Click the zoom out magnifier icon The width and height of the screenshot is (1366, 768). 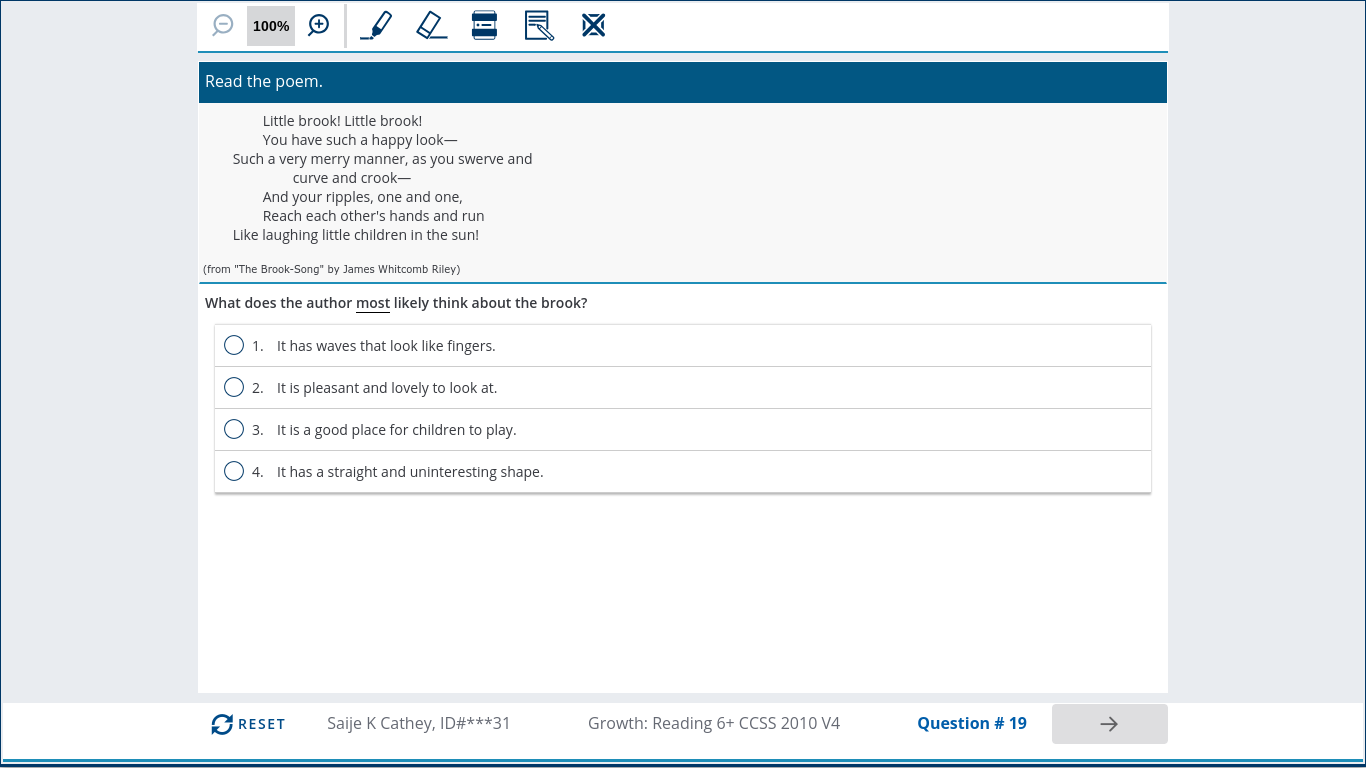pos(223,26)
